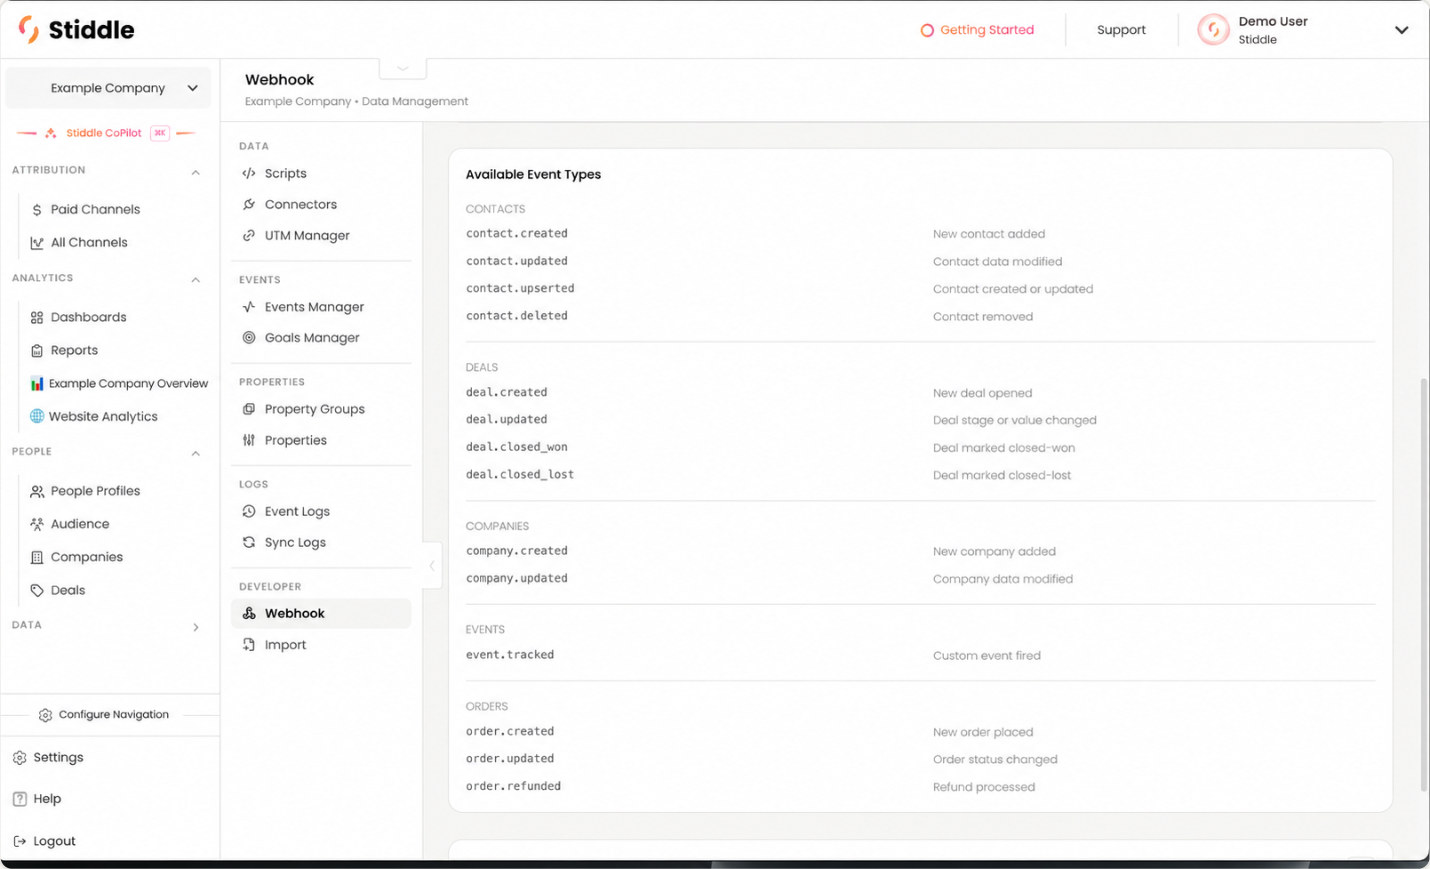Click the Goals Manager target icon

coord(249,338)
